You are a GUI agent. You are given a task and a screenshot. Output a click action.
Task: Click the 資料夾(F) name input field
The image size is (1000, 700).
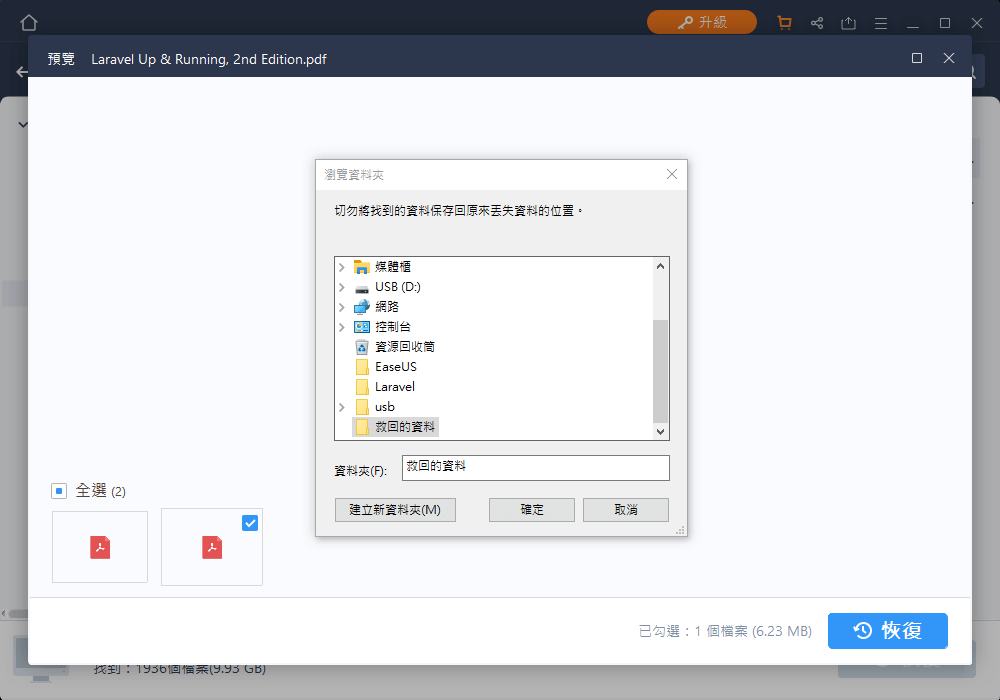(x=535, y=467)
